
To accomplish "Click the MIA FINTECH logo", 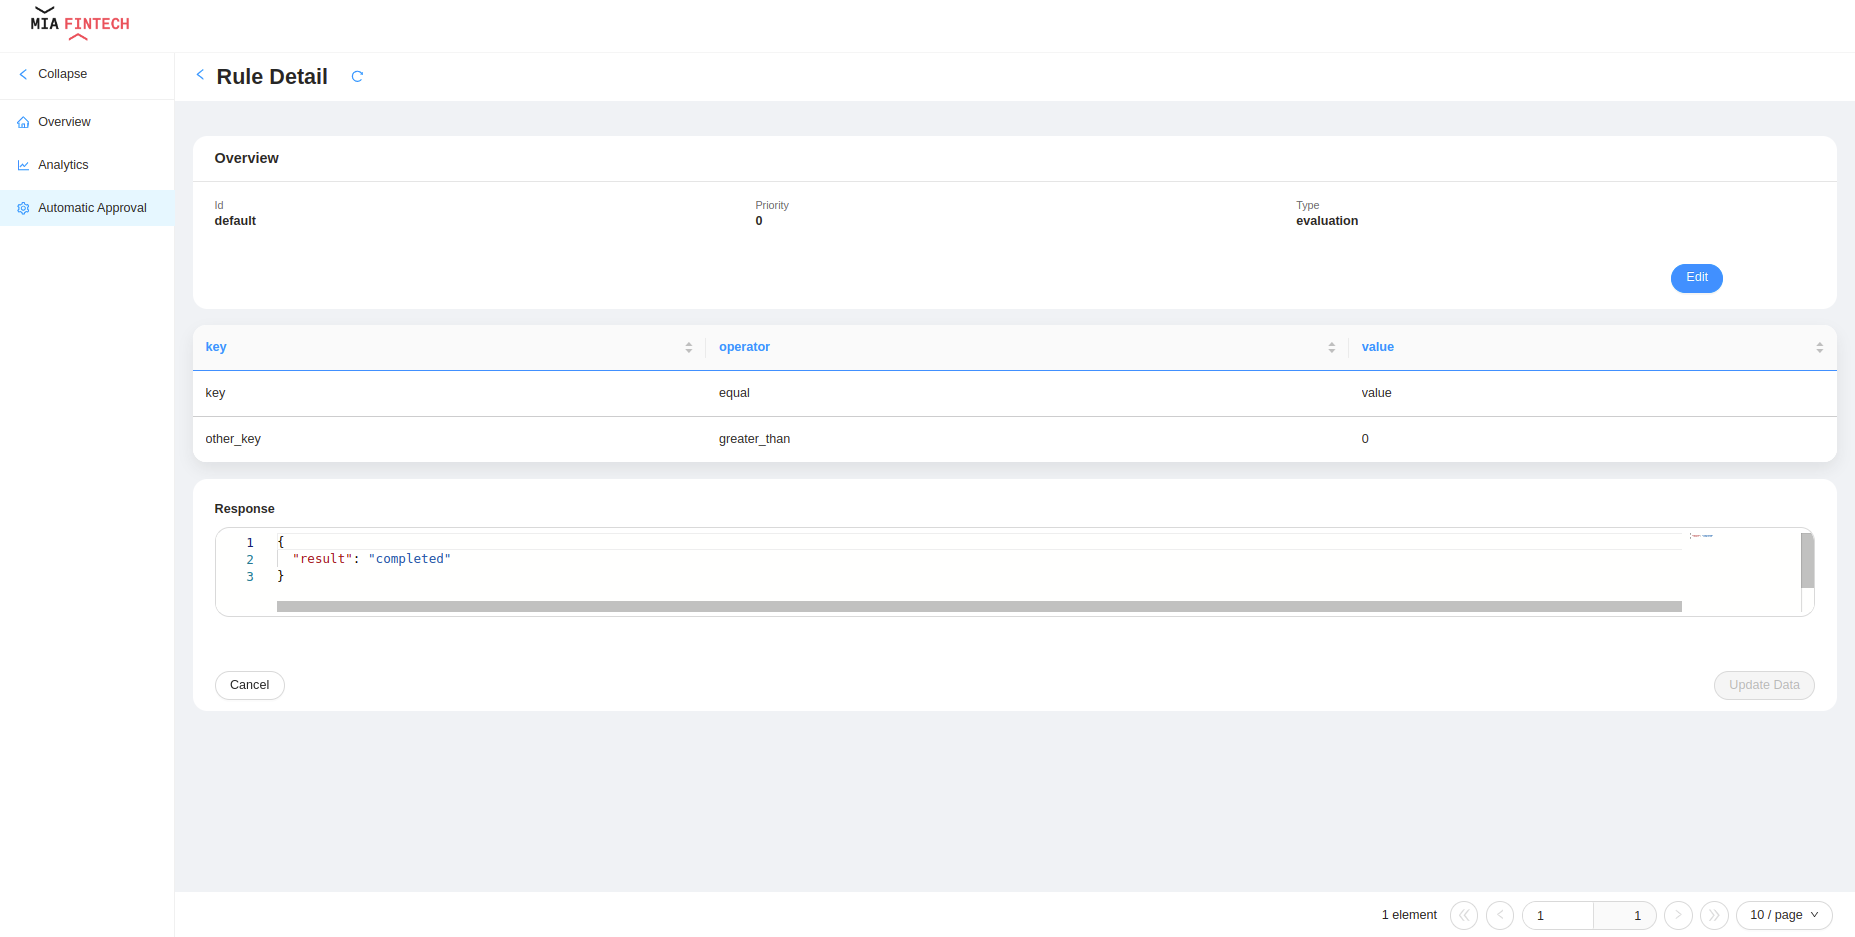I will pos(78,24).
